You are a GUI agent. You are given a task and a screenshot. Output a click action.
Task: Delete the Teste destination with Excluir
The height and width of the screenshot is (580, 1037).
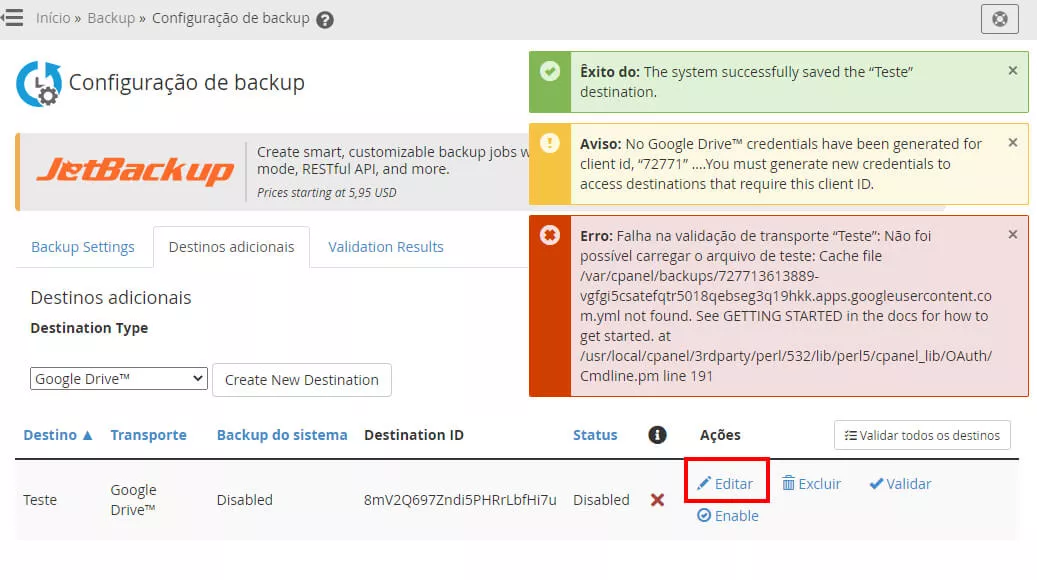click(811, 484)
